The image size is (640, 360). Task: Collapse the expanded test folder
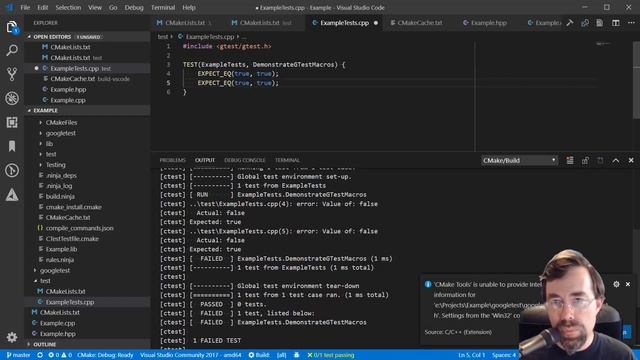[x=45, y=281]
